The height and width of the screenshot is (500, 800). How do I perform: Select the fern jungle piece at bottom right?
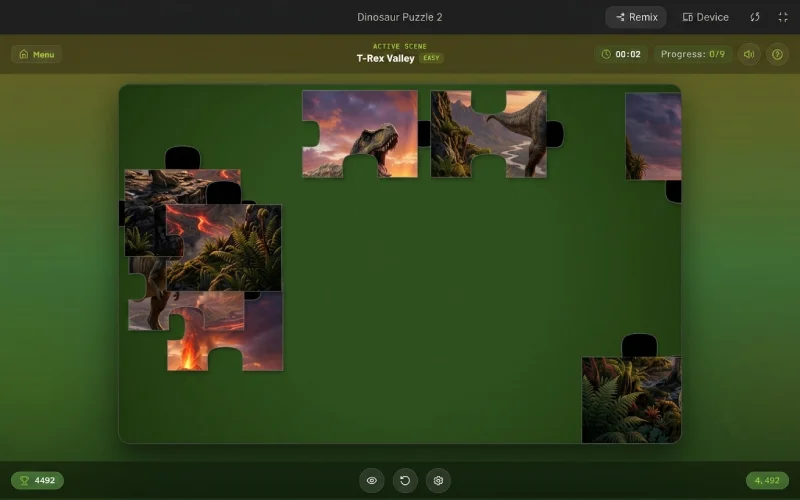click(631, 398)
